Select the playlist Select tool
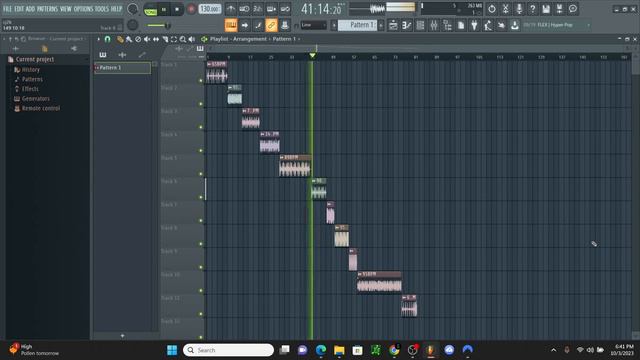Viewport: 640px width, 360px height. point(174,39)
